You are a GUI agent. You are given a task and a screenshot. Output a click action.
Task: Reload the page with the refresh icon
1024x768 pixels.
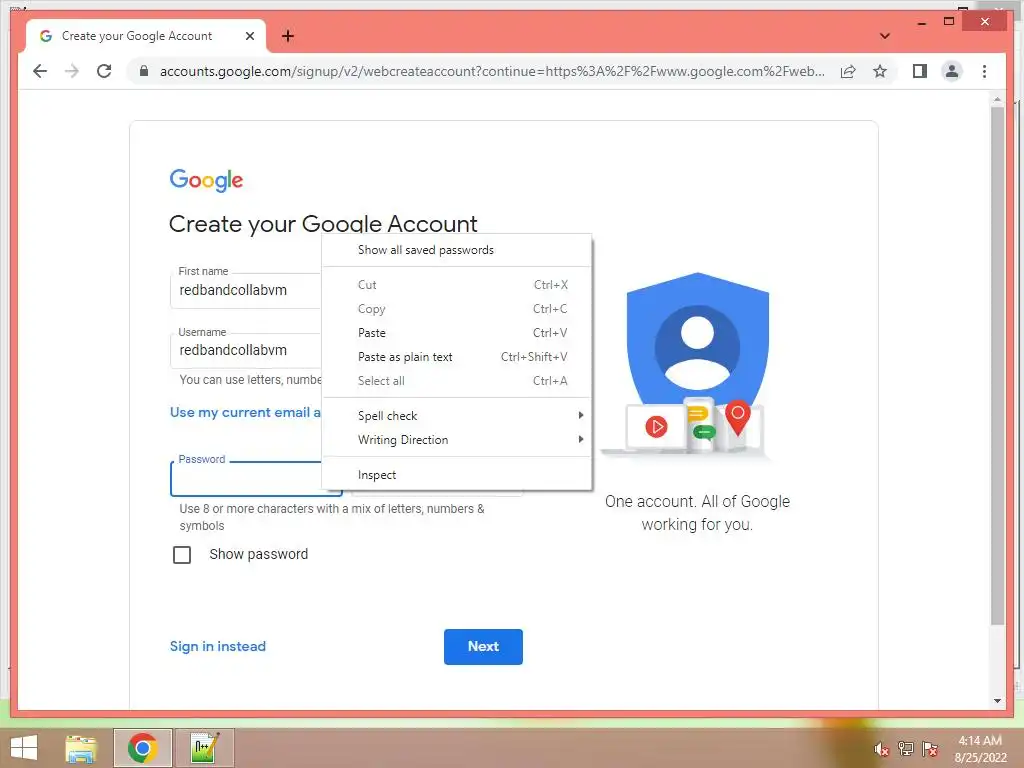(104, 71)
